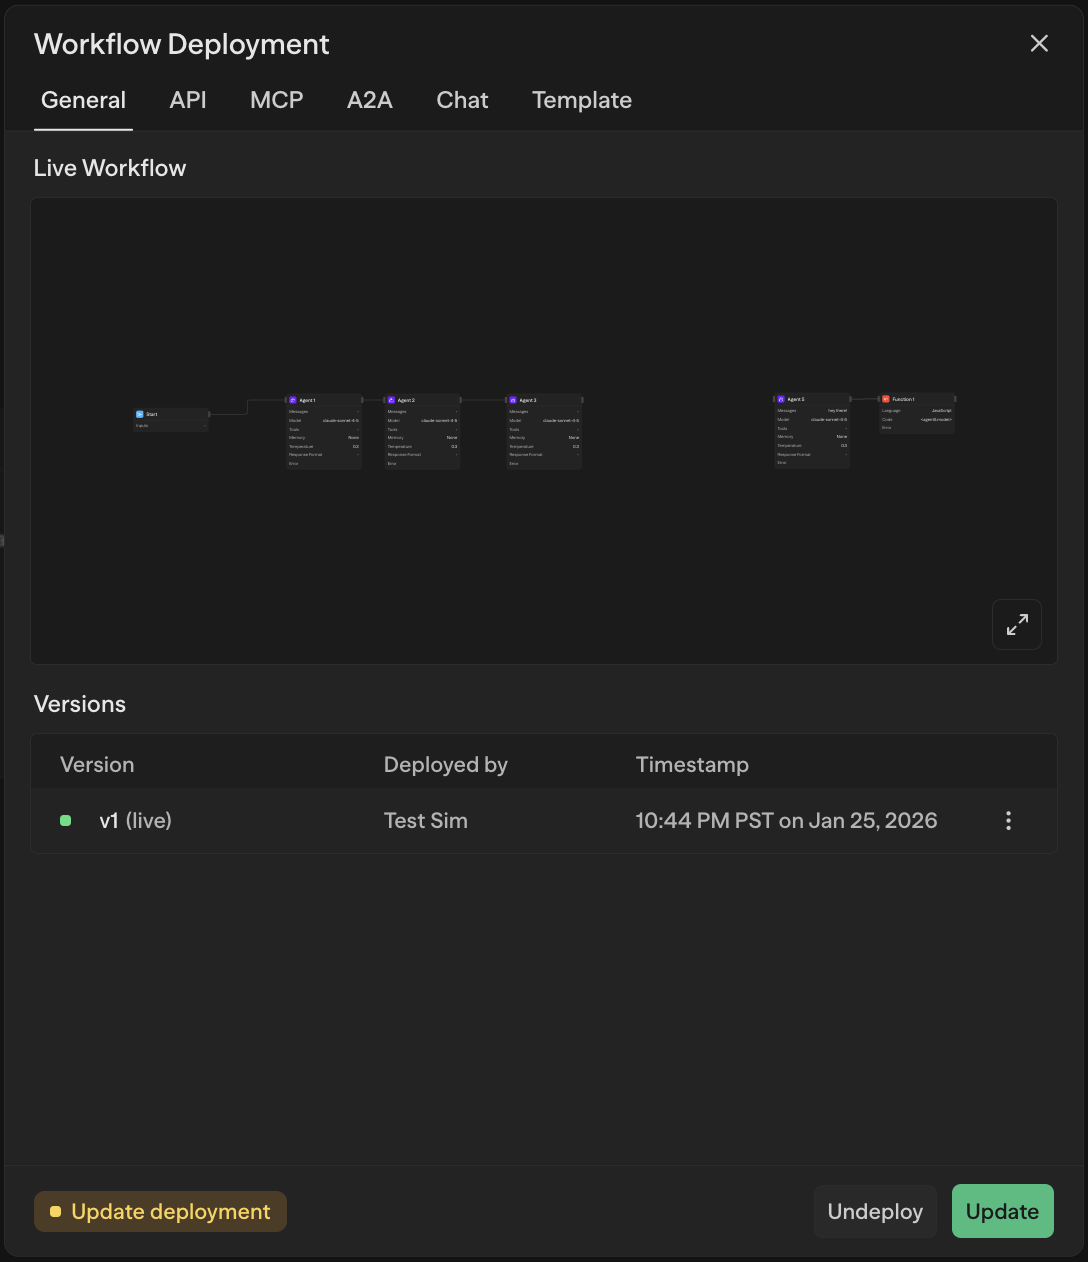The height and width of the screenshot is (1262, 1088).
Task: Click the red Function 1 block icon
Action: click(x=885, y=399)
